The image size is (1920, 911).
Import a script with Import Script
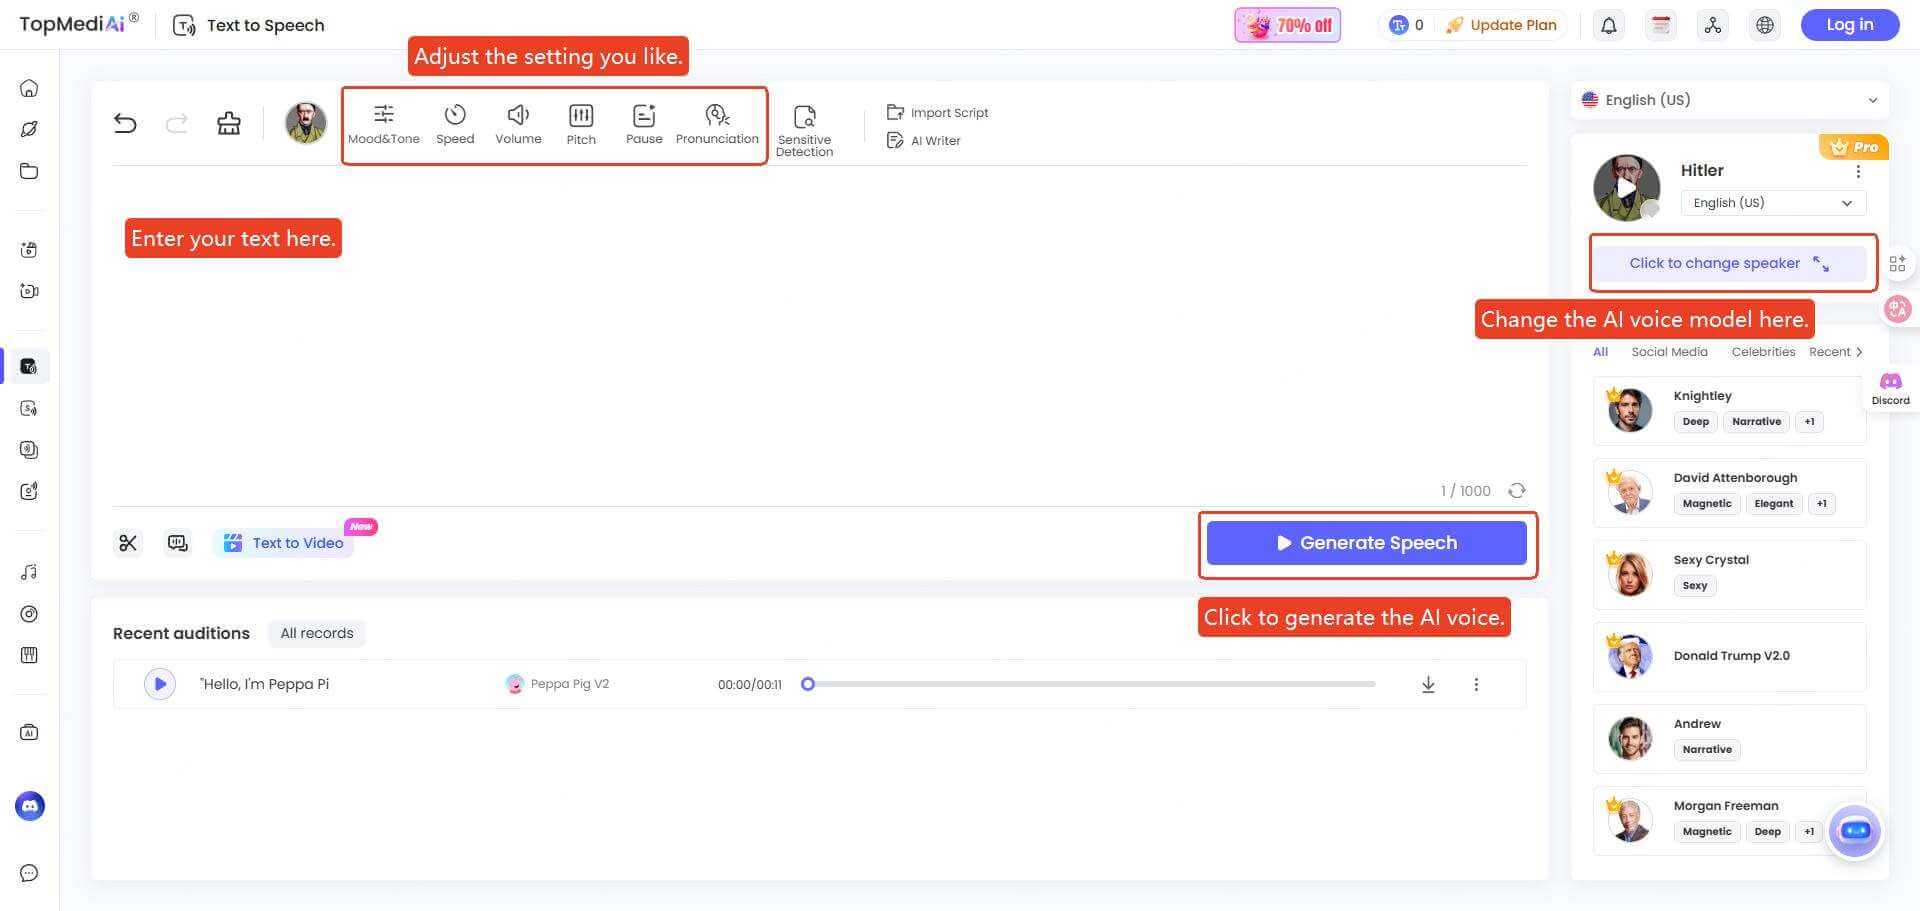click(937, 112)
